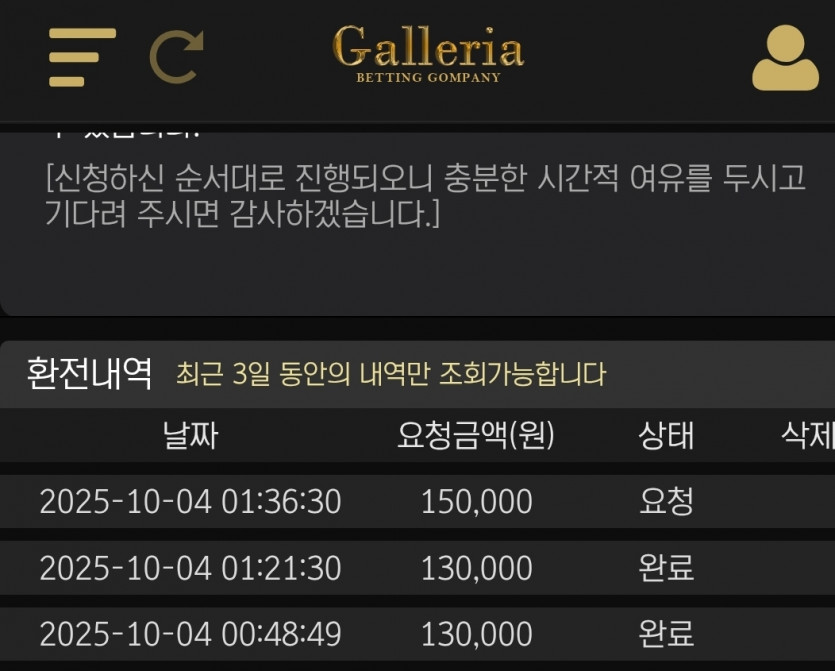Click 완료 status in the 01:21:30 row

pos(666,568)
